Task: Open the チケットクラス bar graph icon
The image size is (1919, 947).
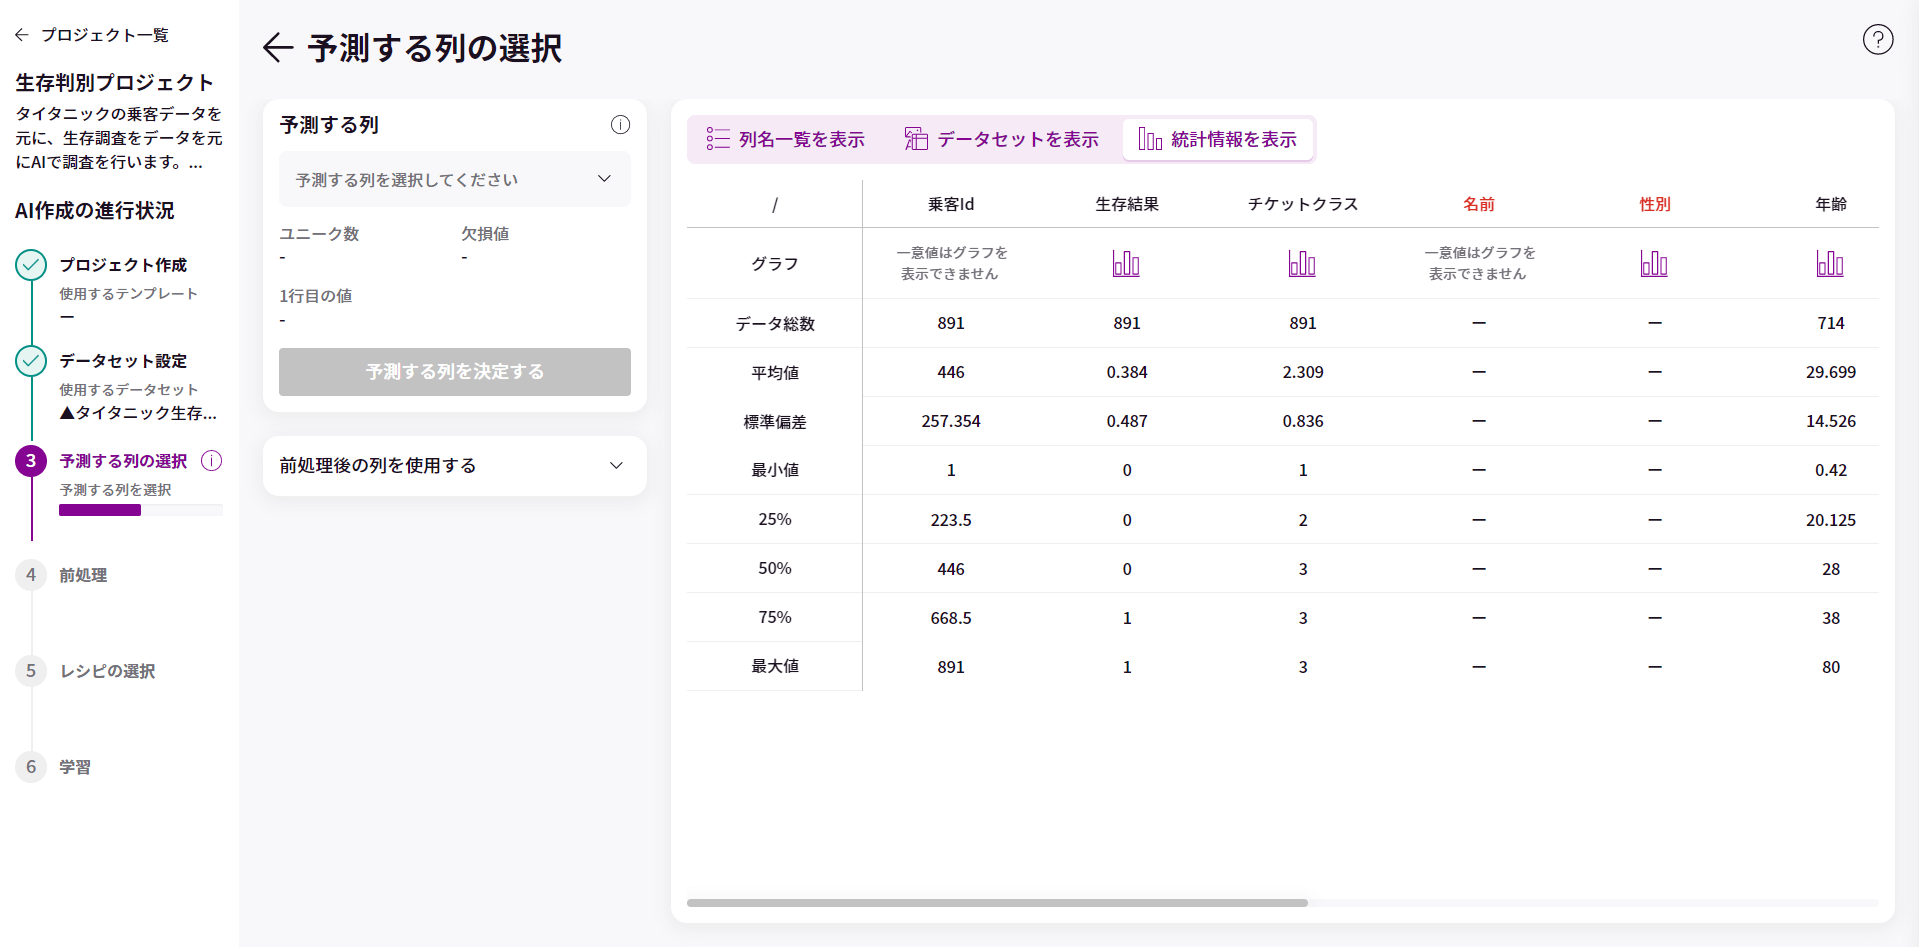Action: pyautogui.click(x=1303, y=263)
